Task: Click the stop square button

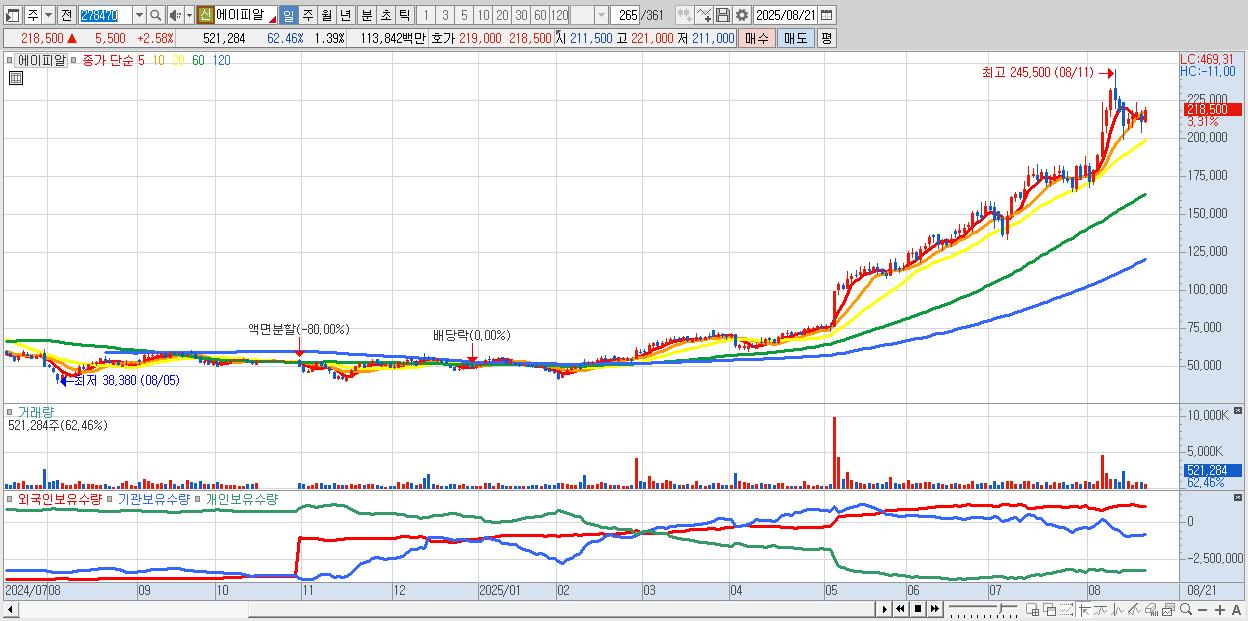Action: point(917,609)
